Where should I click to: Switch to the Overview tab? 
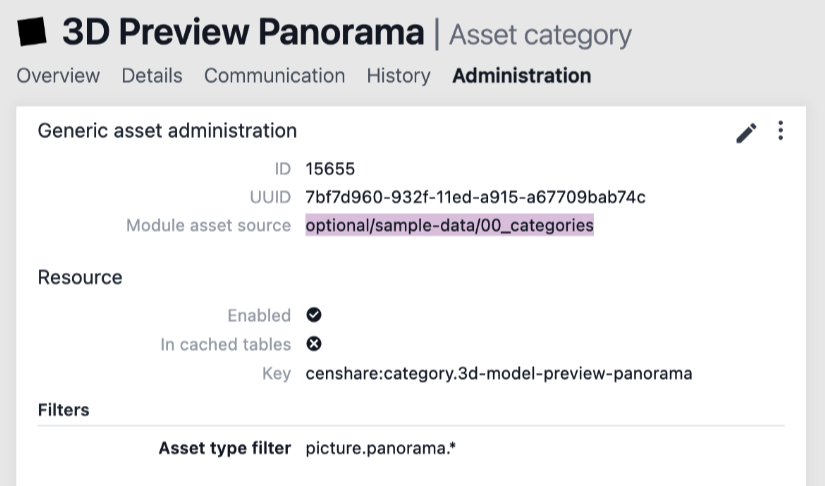[x=58, y=76]
